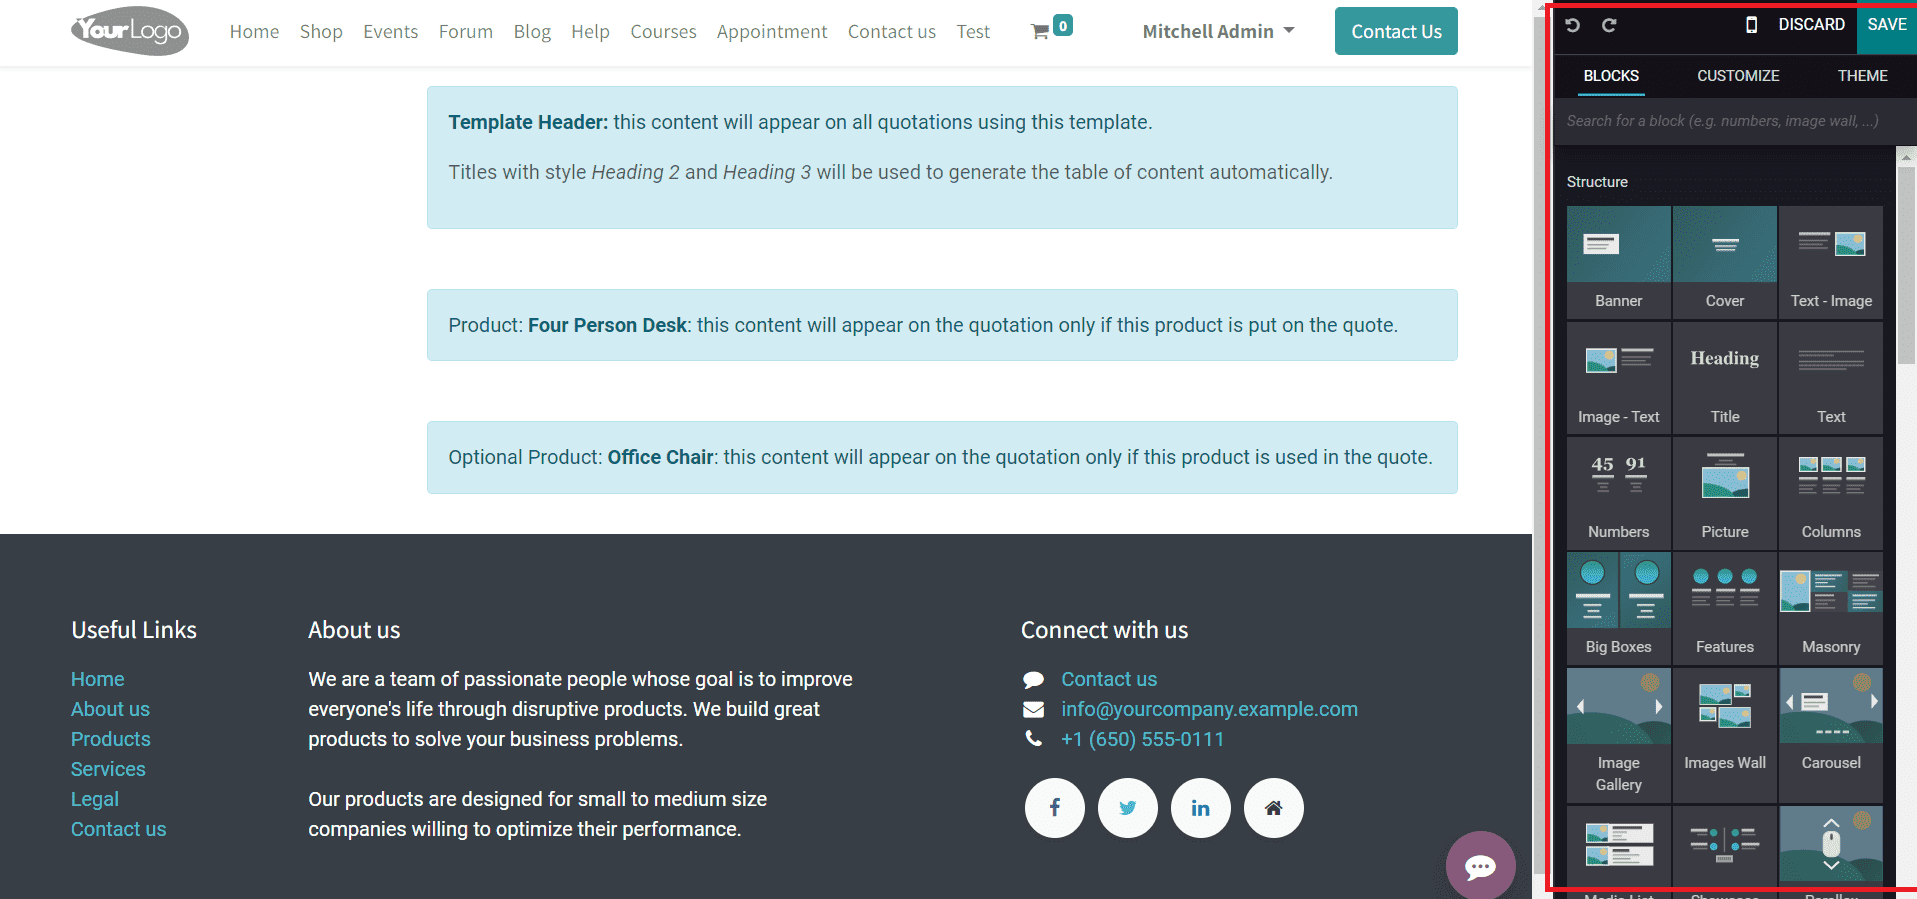Open the Courses menu item
The image size is (1917, 899).
coord(663,32)
